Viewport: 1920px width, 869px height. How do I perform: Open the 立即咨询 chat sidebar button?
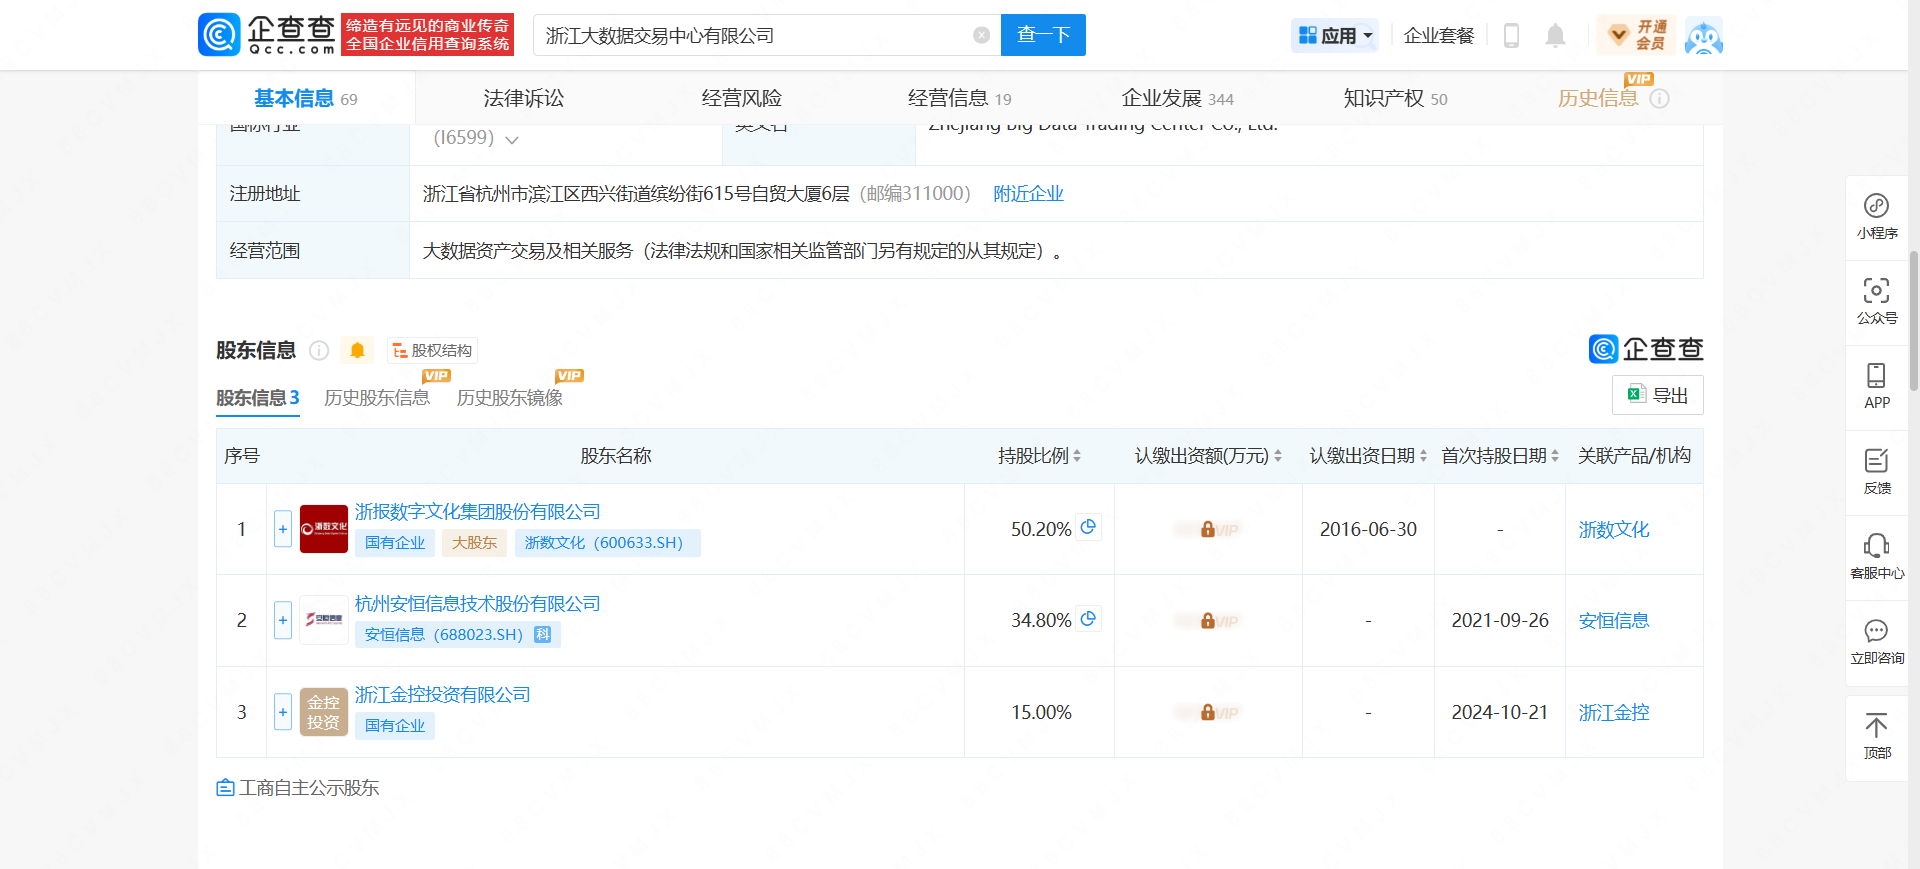(1877, 642)
